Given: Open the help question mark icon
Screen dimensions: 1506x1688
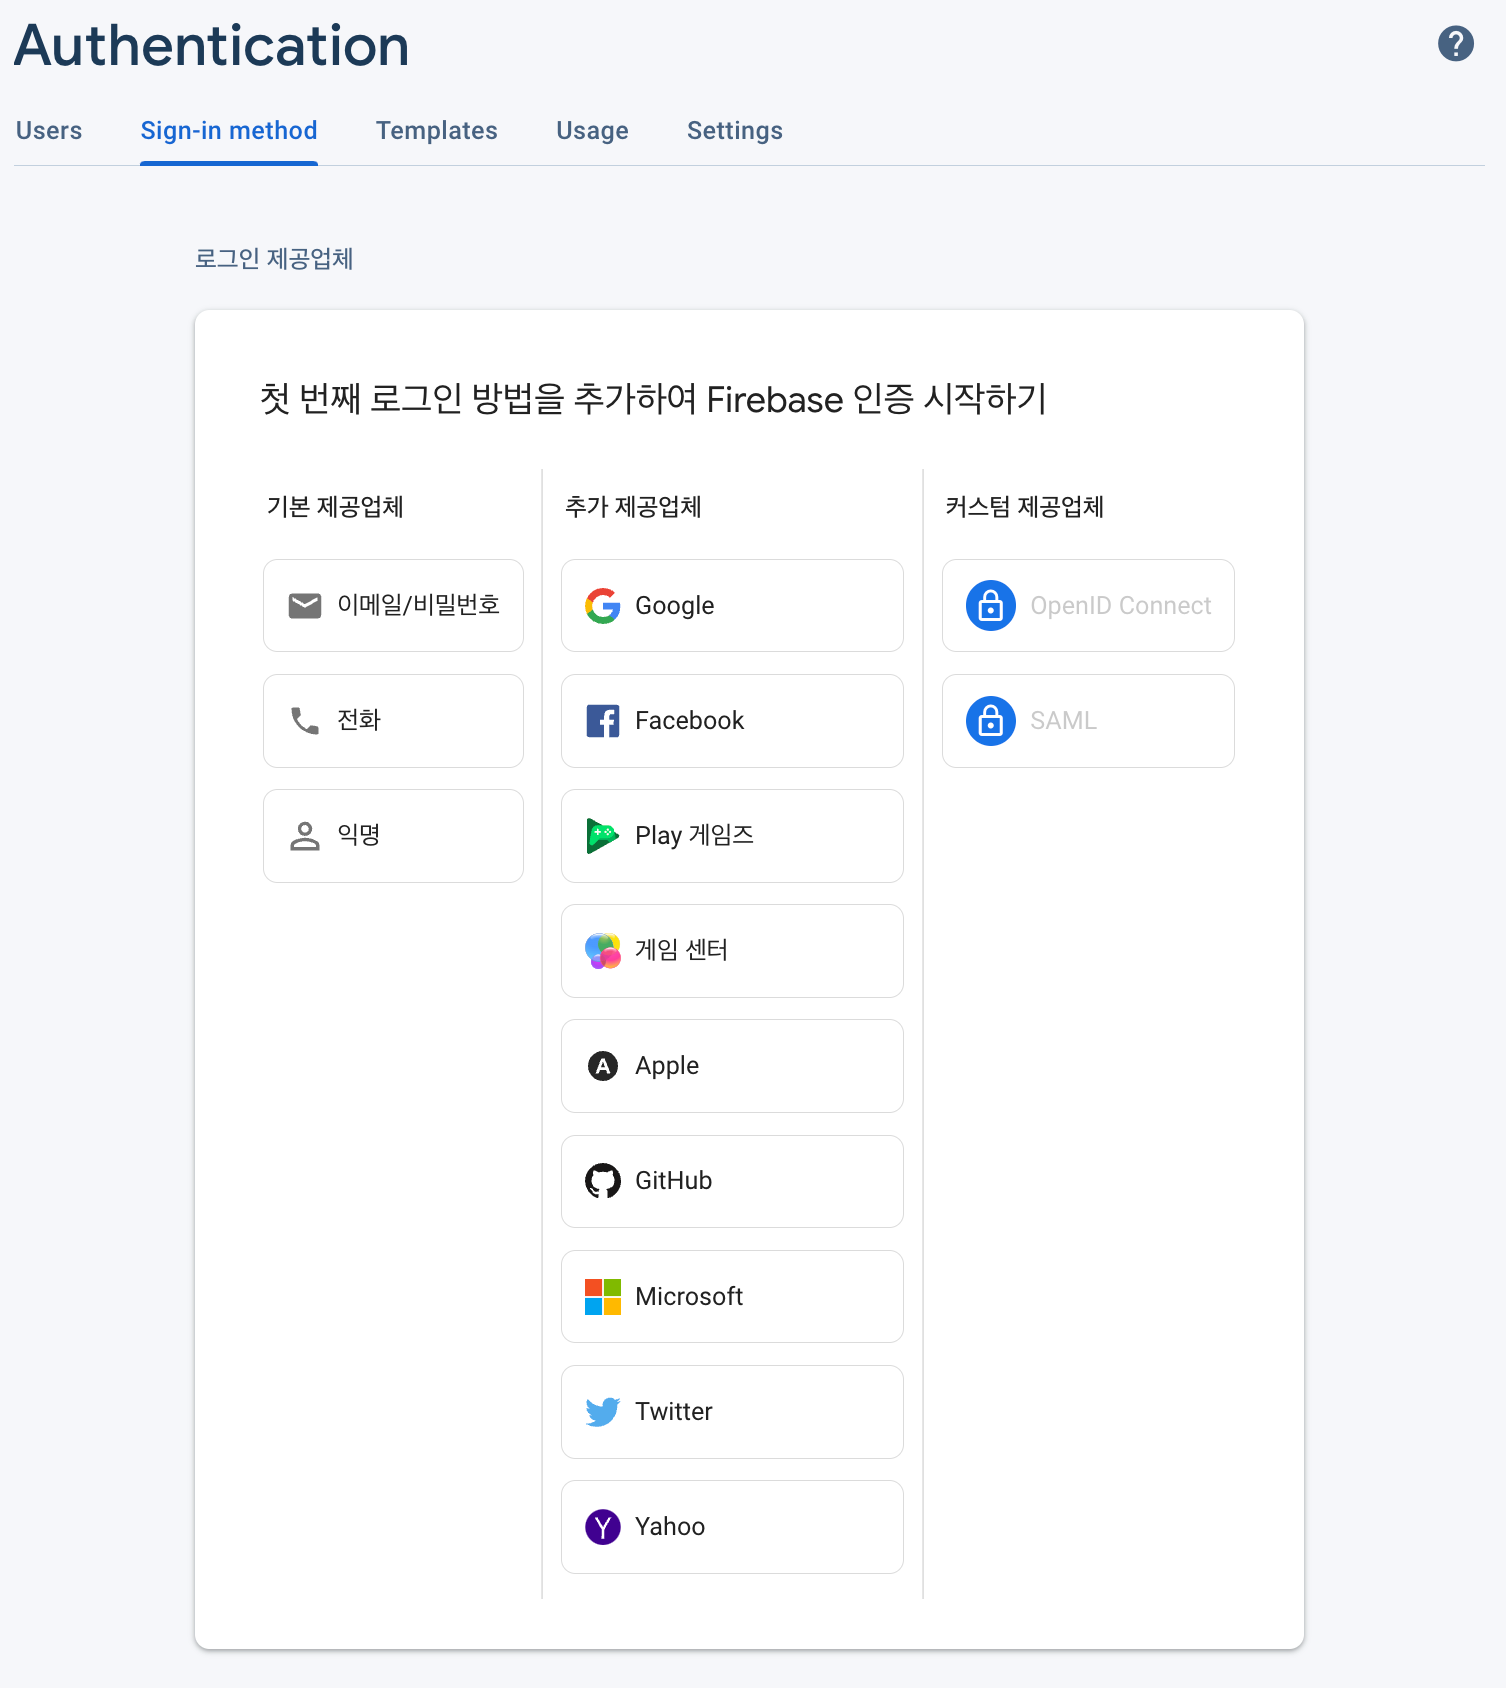Looking at the screenshot, I should pos(1455,43).
